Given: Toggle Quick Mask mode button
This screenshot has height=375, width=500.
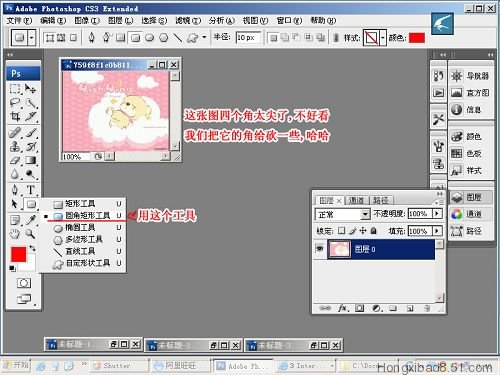Looking at the screenshot, I should tap(24, 283).
